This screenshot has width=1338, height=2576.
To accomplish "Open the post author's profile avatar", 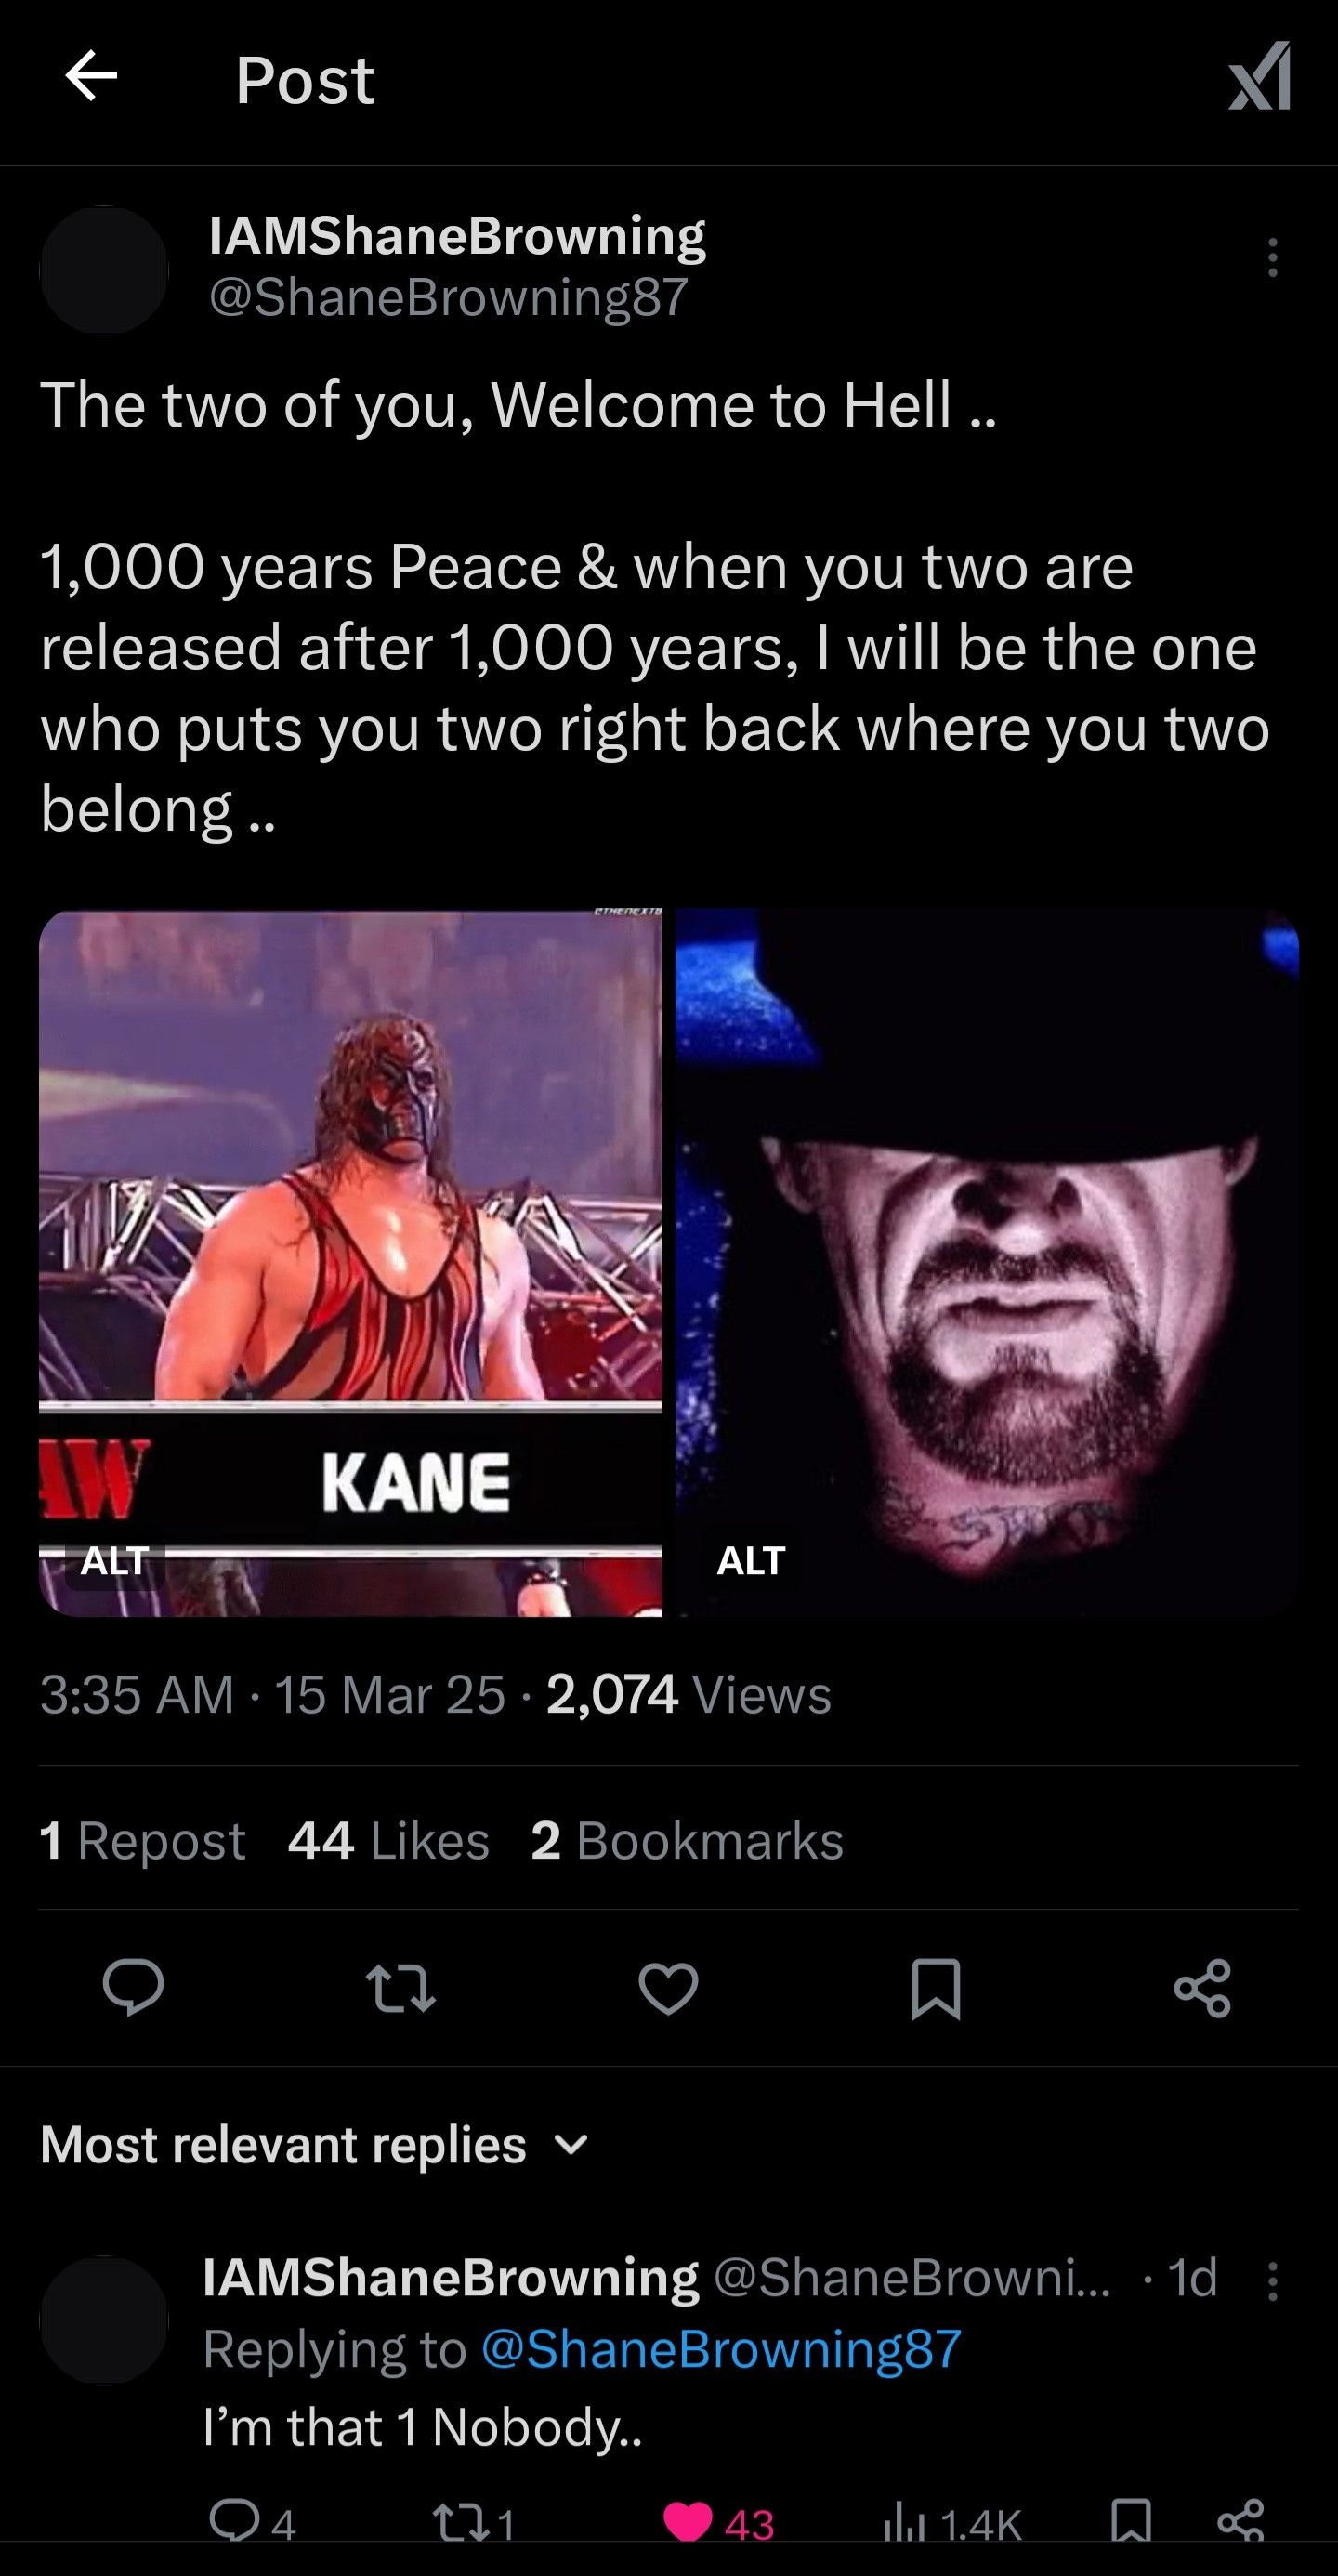I will tap(104, 270).
